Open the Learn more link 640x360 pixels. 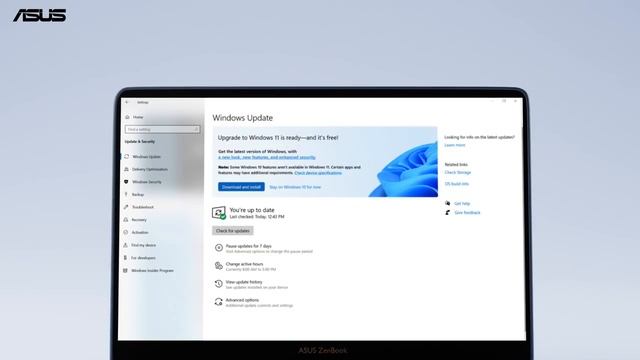(x=455, y=145)
